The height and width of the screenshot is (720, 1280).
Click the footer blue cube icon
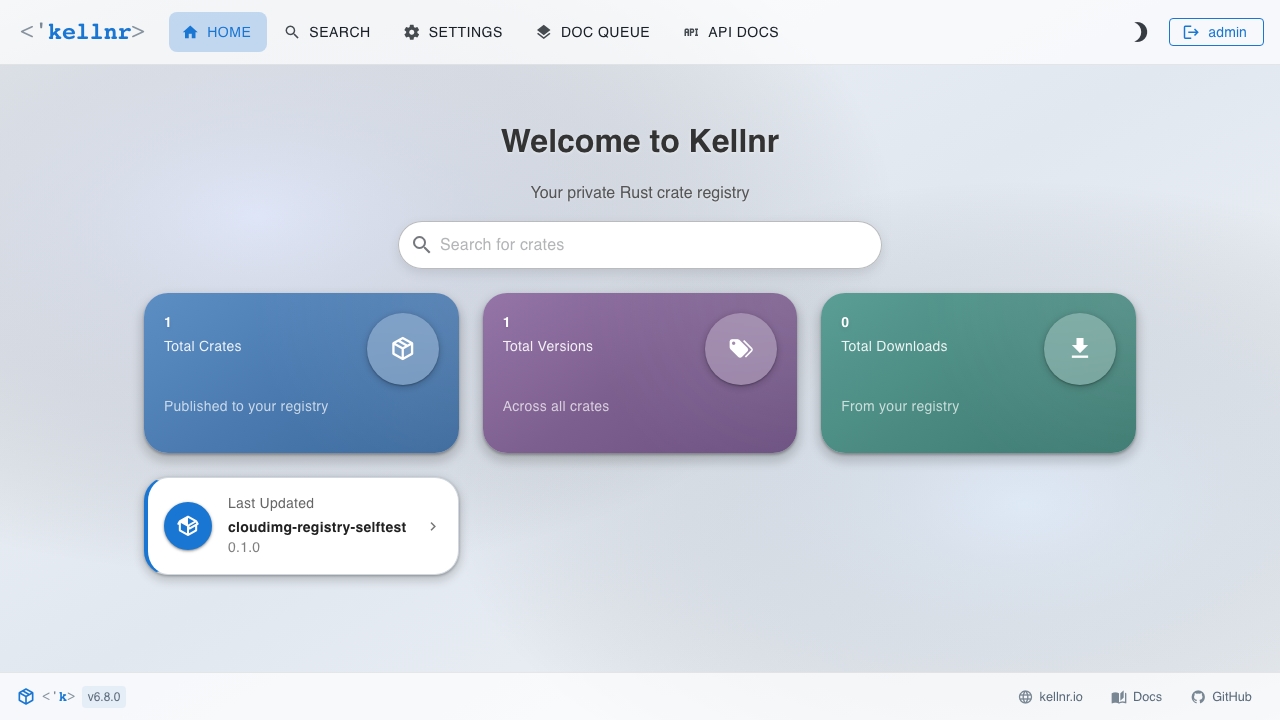tap(26, 696)
